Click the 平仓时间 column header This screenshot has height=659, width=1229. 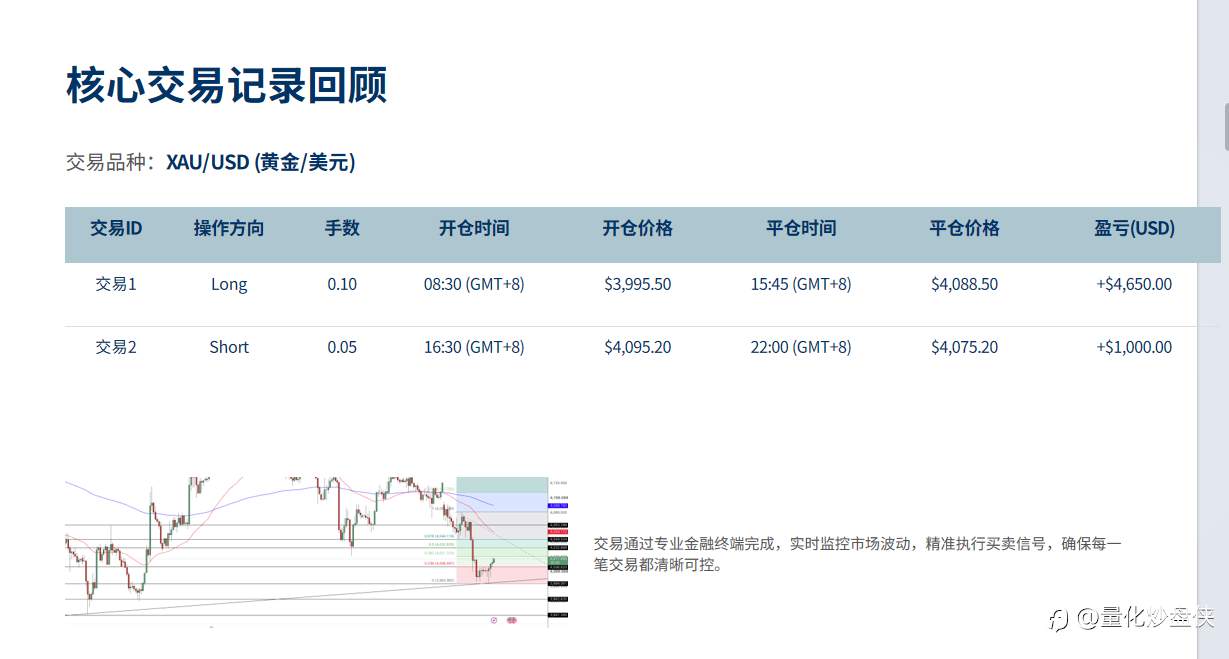click(x=801, y=228)
